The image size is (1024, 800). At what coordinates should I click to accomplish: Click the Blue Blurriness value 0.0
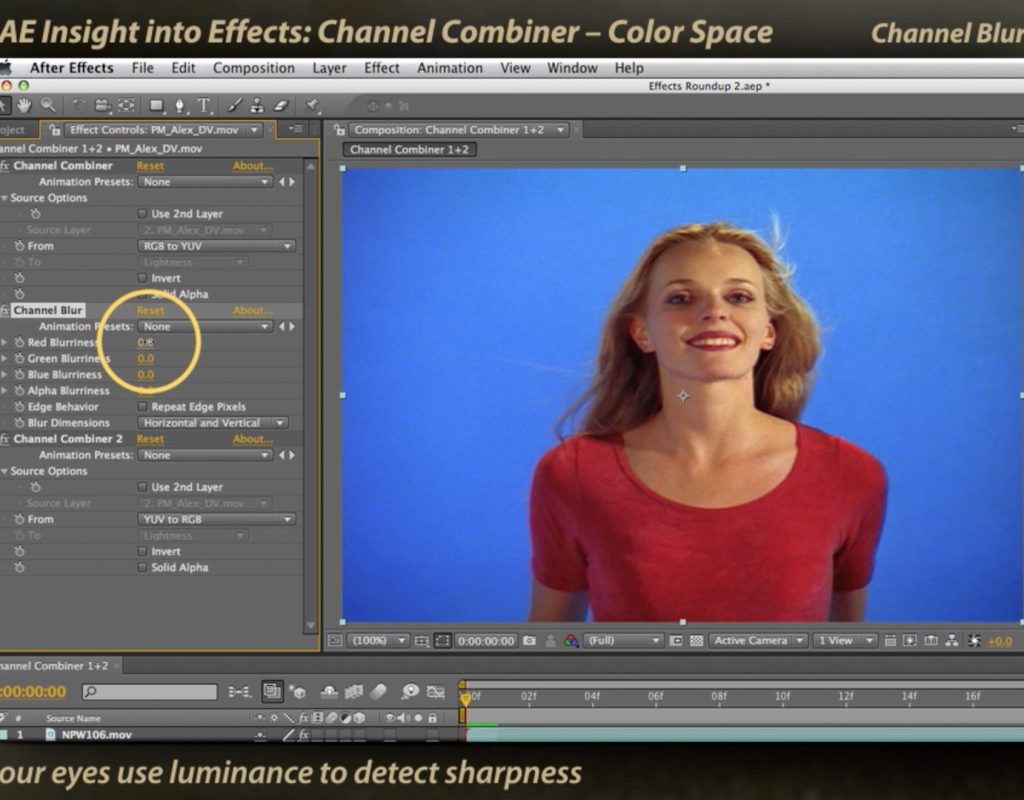(146, 374)
